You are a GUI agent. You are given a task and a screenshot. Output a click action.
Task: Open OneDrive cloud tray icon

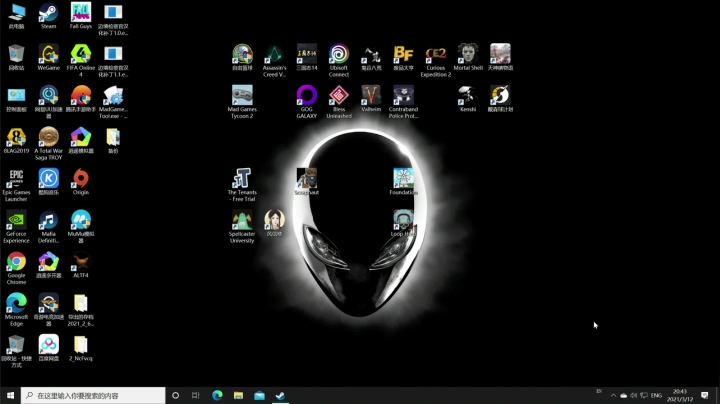[x=624, y=395]
